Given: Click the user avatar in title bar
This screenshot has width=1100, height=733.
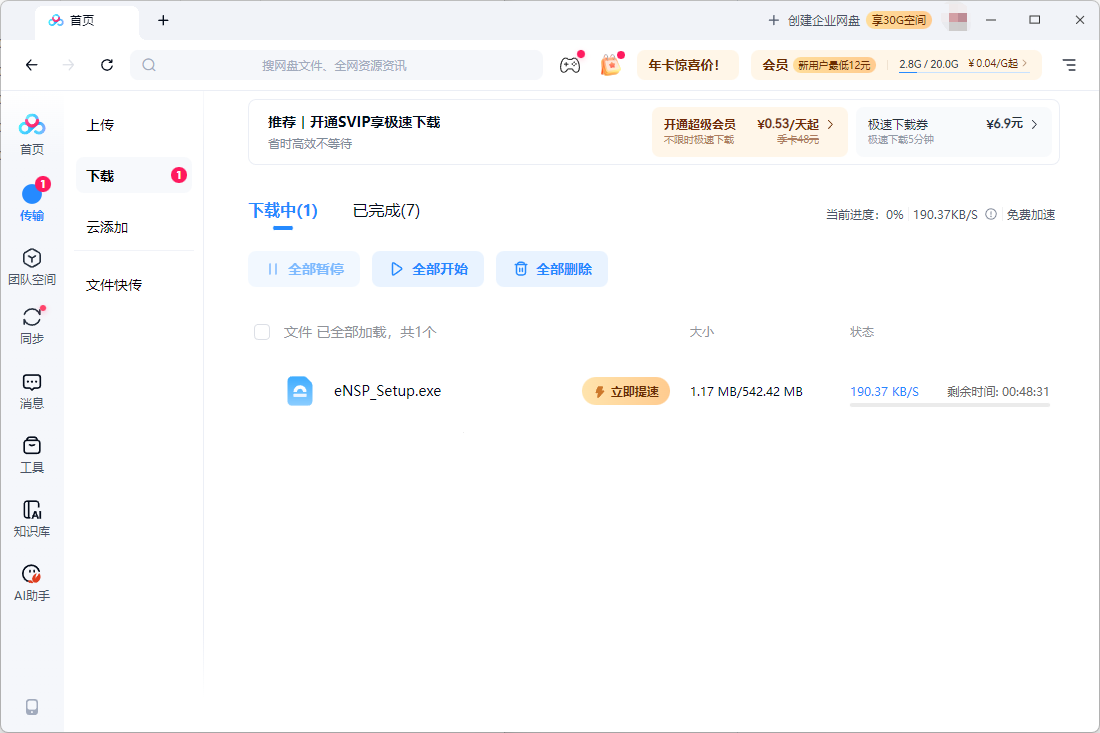Looking at the screenshot, I should pos(958,20).
